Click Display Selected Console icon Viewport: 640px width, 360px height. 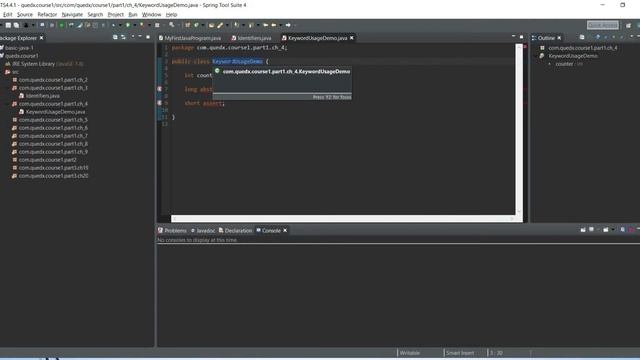click(591, 230)
